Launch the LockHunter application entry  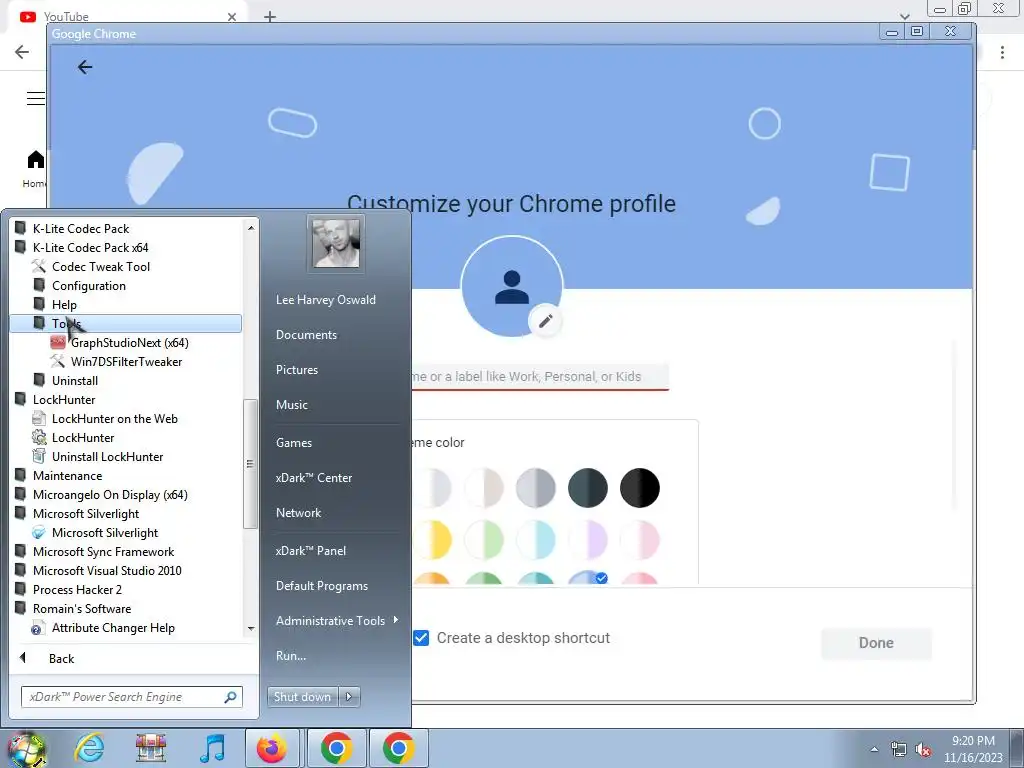coord(83,438)
